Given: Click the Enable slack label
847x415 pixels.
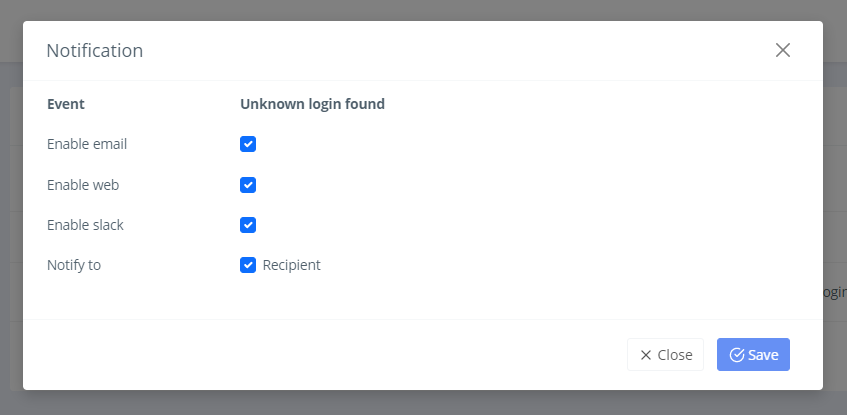Looking at the screenshot, I should [85, 225].
